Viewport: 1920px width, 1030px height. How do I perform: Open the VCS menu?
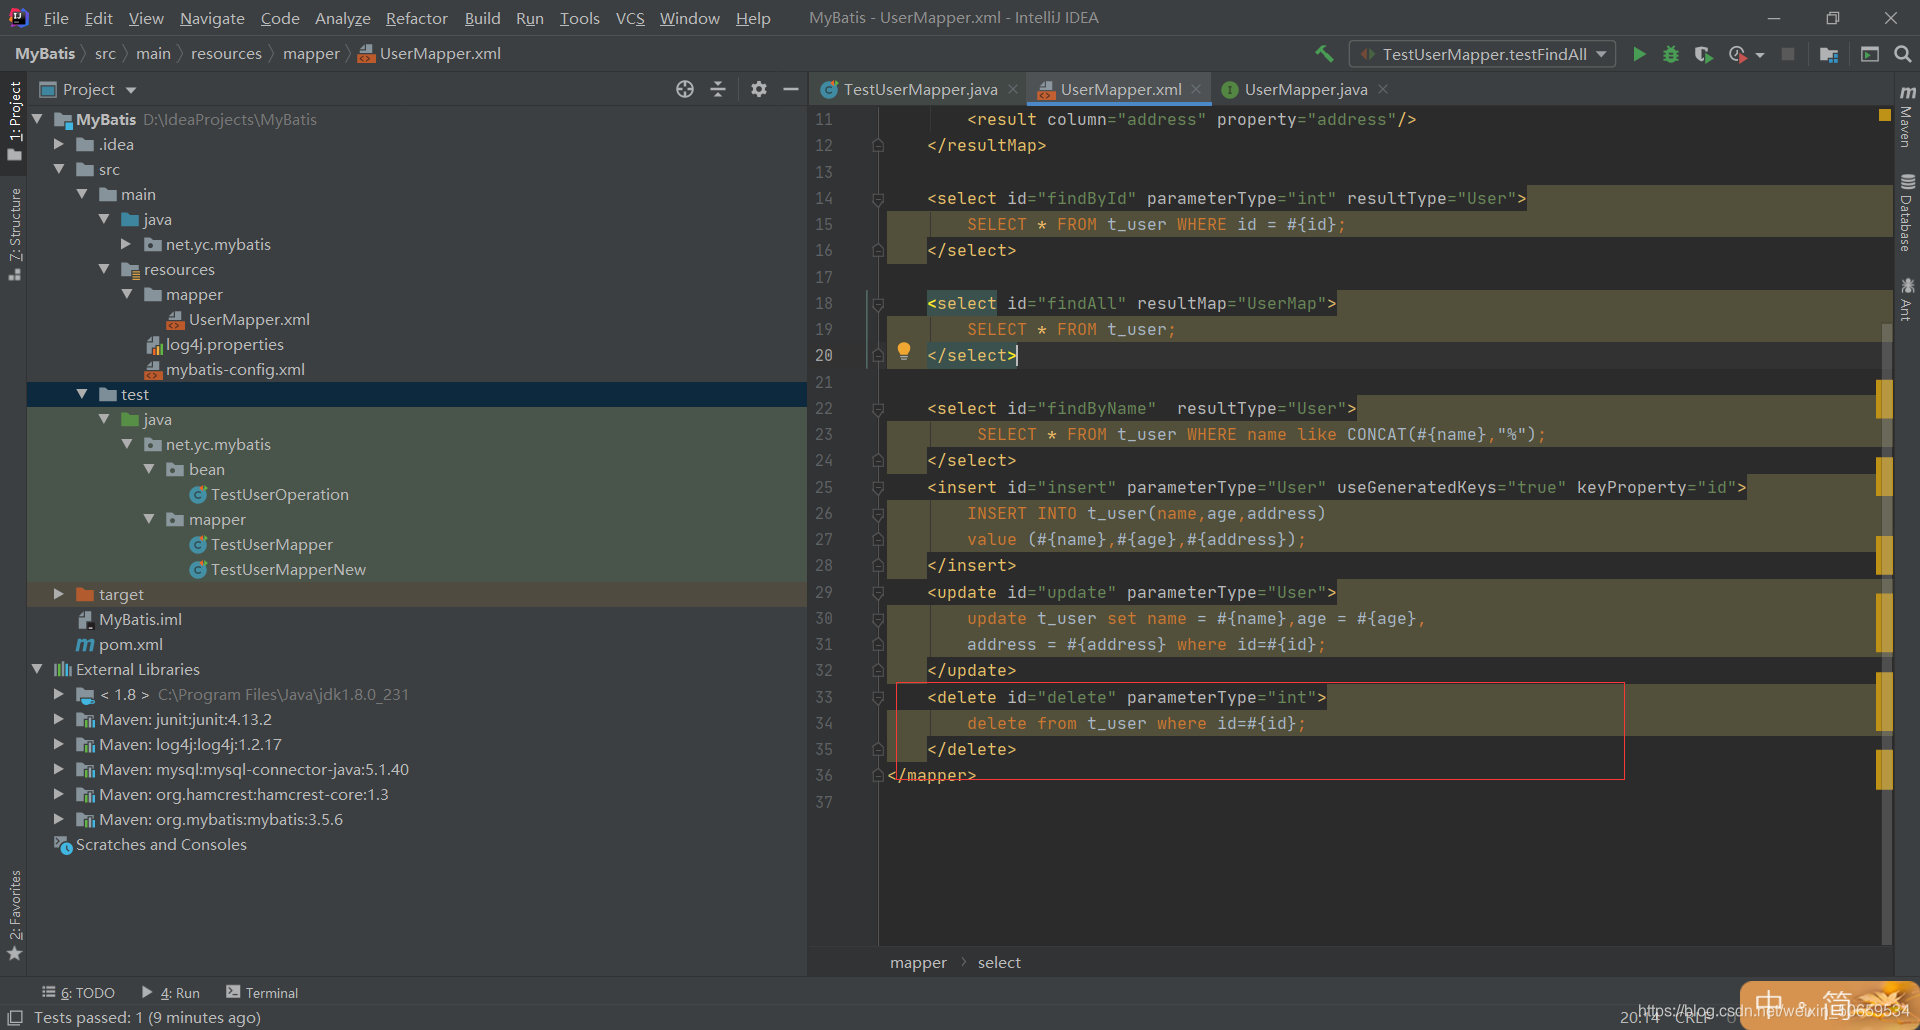point(630,18)
